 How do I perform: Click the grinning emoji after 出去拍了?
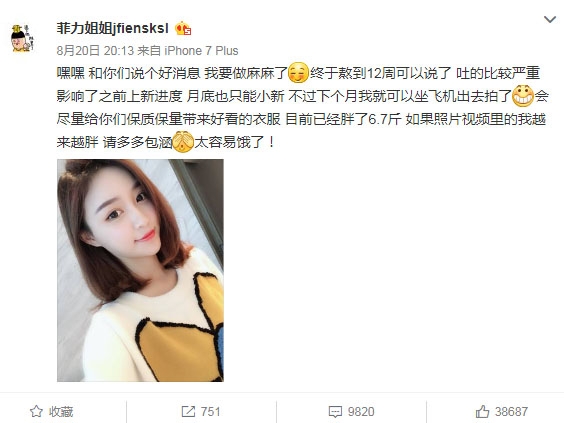click(x=523, y=96)
